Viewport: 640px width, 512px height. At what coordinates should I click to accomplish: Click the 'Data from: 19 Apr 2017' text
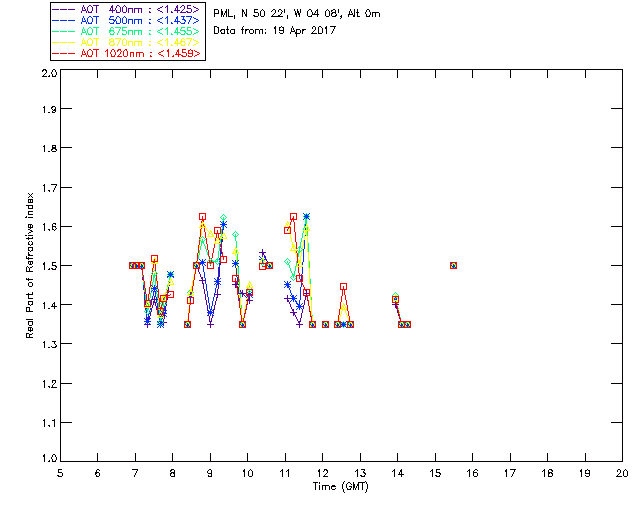coord(274,31)
